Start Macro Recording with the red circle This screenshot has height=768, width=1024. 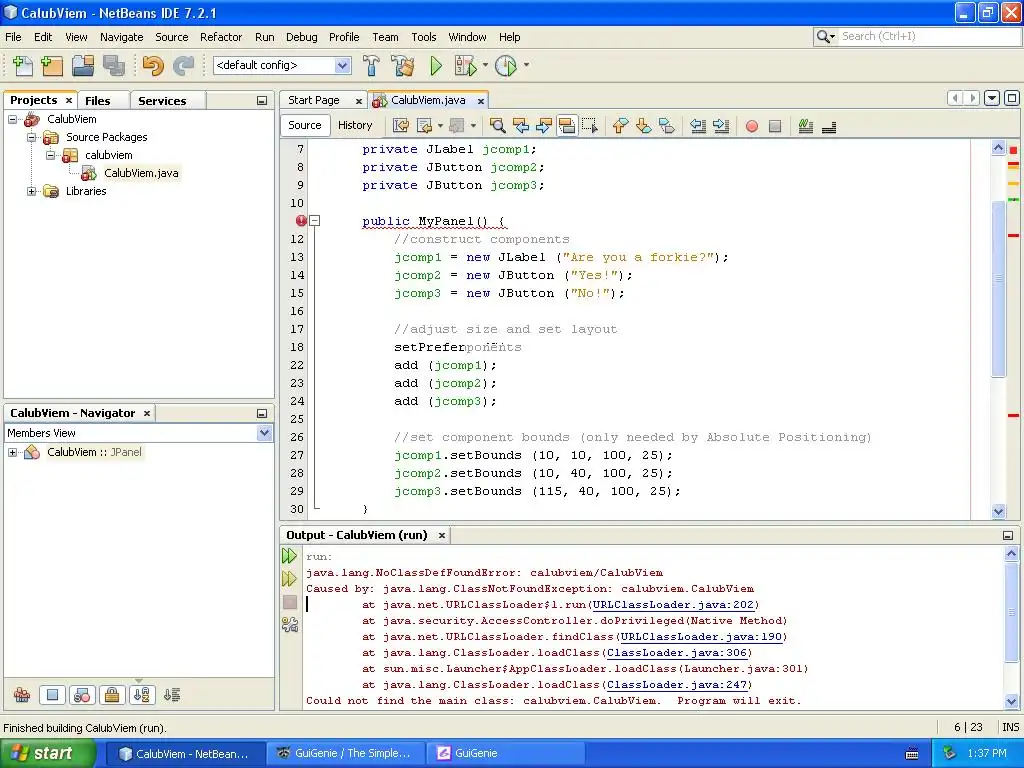[x=752, y=126]
